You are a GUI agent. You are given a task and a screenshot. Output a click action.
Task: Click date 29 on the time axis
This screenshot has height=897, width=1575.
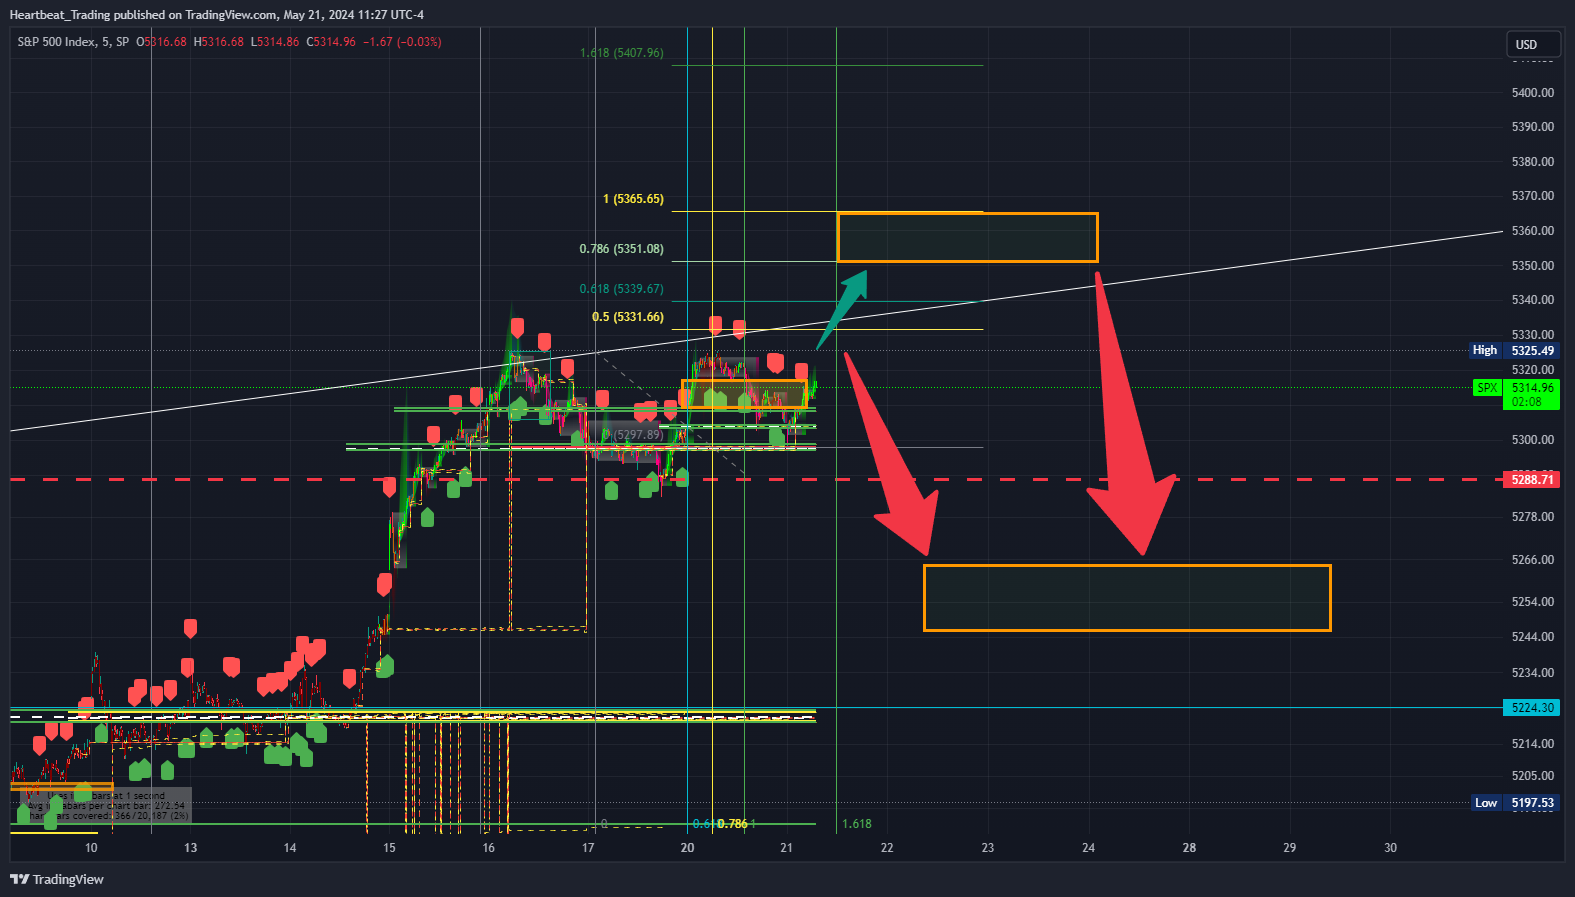point(1289,848)
